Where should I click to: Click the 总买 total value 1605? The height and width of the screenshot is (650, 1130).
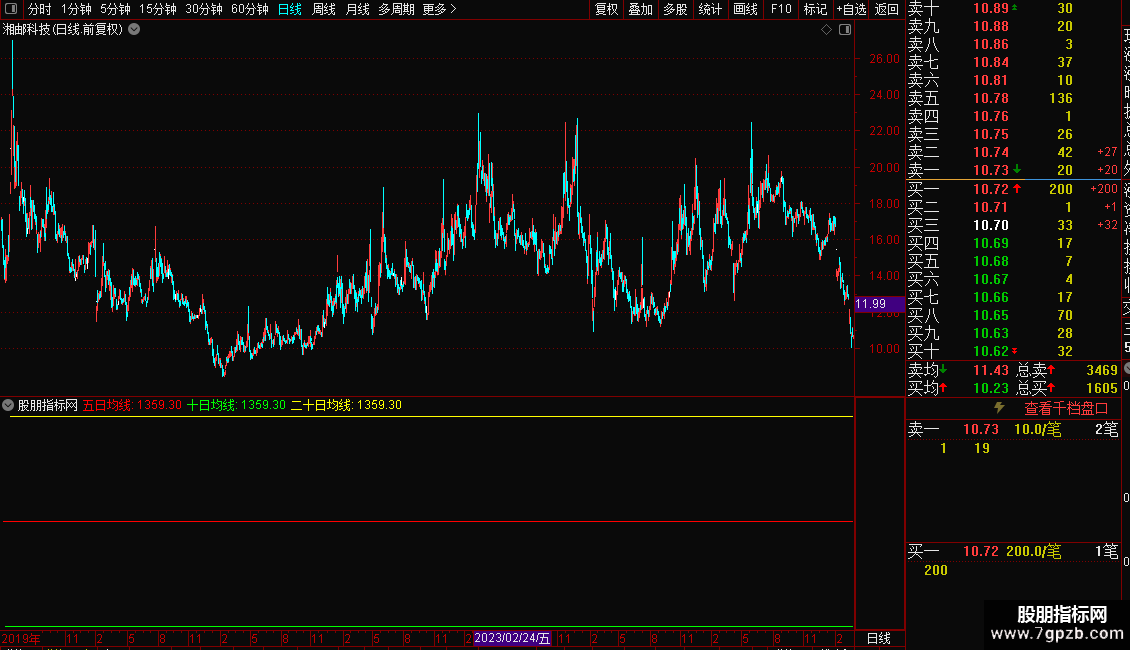(x=1102, y=388)
